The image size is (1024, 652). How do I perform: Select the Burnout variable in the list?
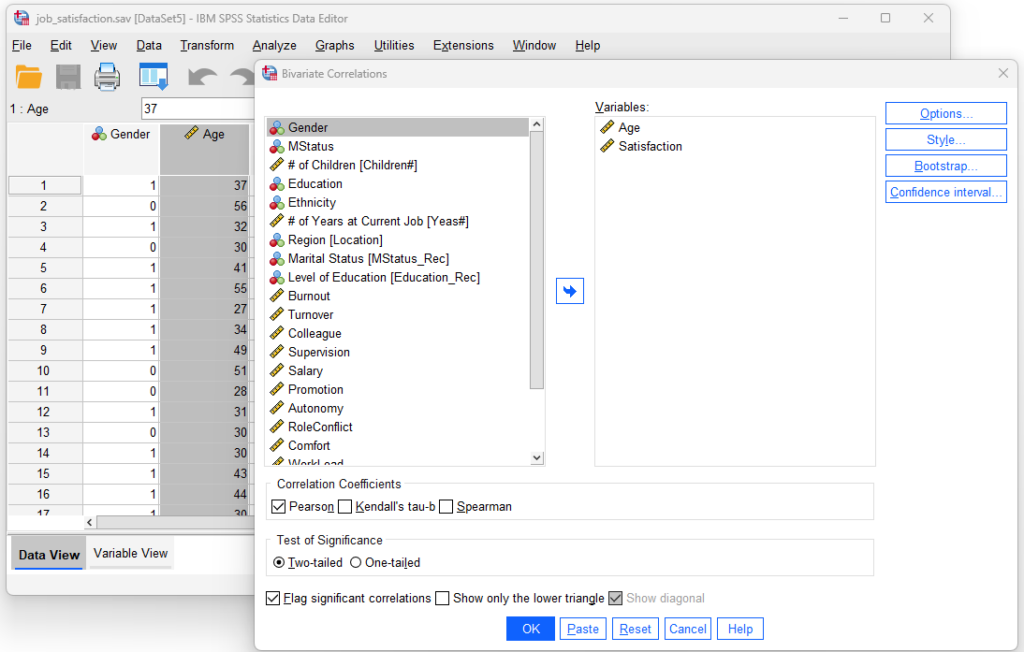312,295
